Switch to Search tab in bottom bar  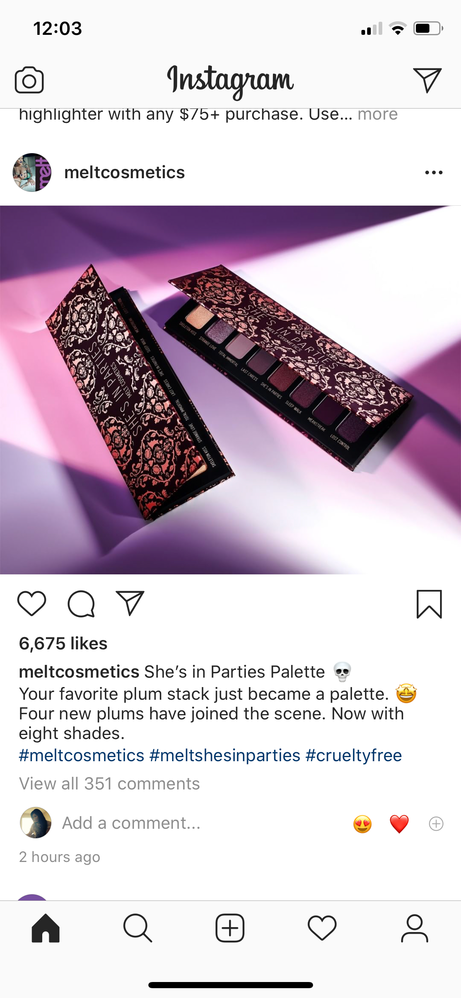pos(138,929)
